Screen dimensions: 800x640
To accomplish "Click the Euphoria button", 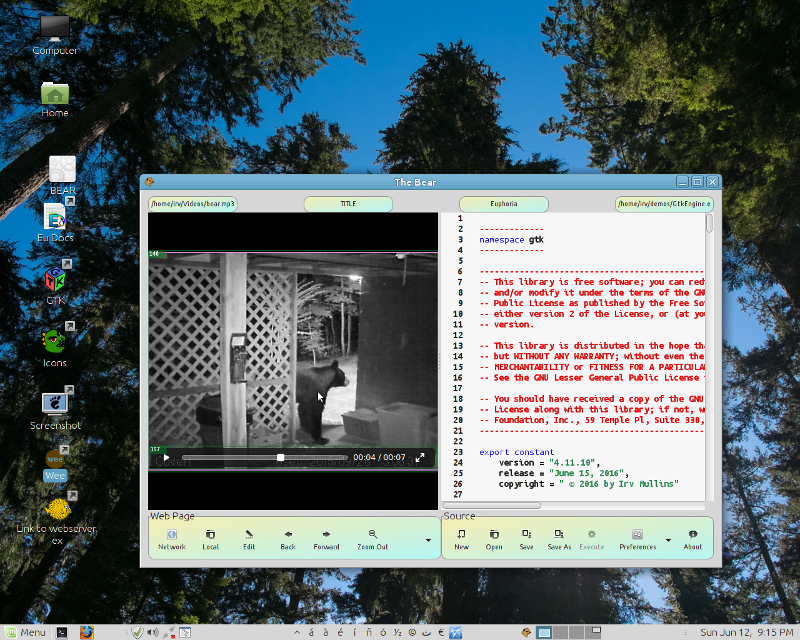I will tap(504, 204).
